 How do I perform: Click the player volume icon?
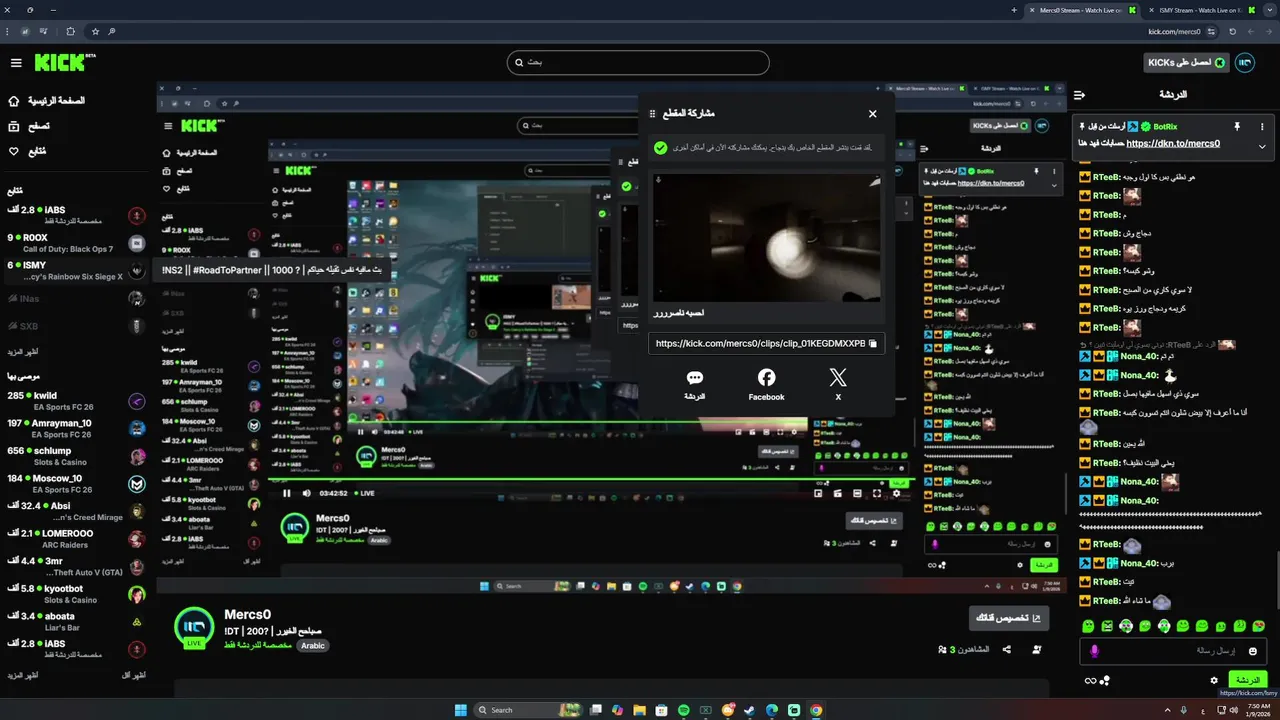[307, 493]
